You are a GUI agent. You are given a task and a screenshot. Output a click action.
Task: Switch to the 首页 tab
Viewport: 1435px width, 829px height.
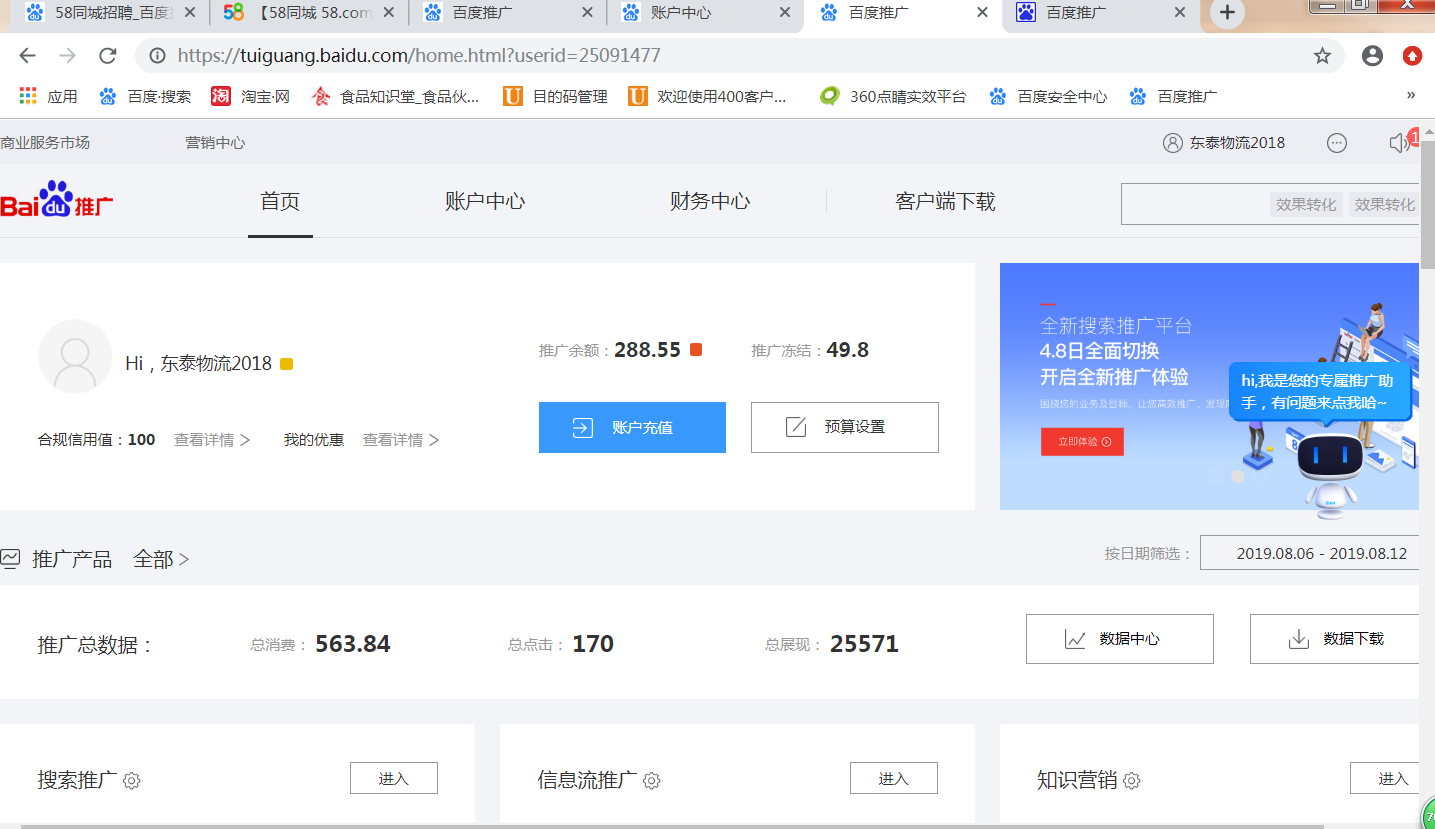(280, 201)
